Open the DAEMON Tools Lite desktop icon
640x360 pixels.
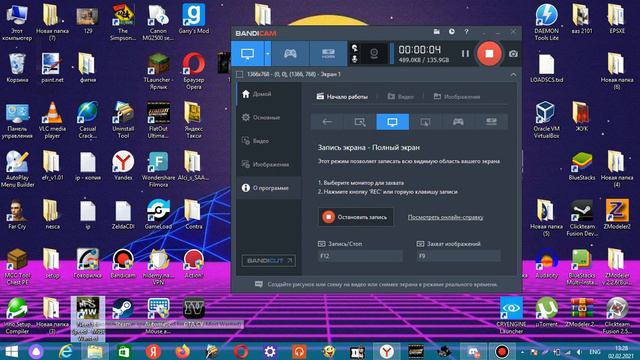(546, 22)
